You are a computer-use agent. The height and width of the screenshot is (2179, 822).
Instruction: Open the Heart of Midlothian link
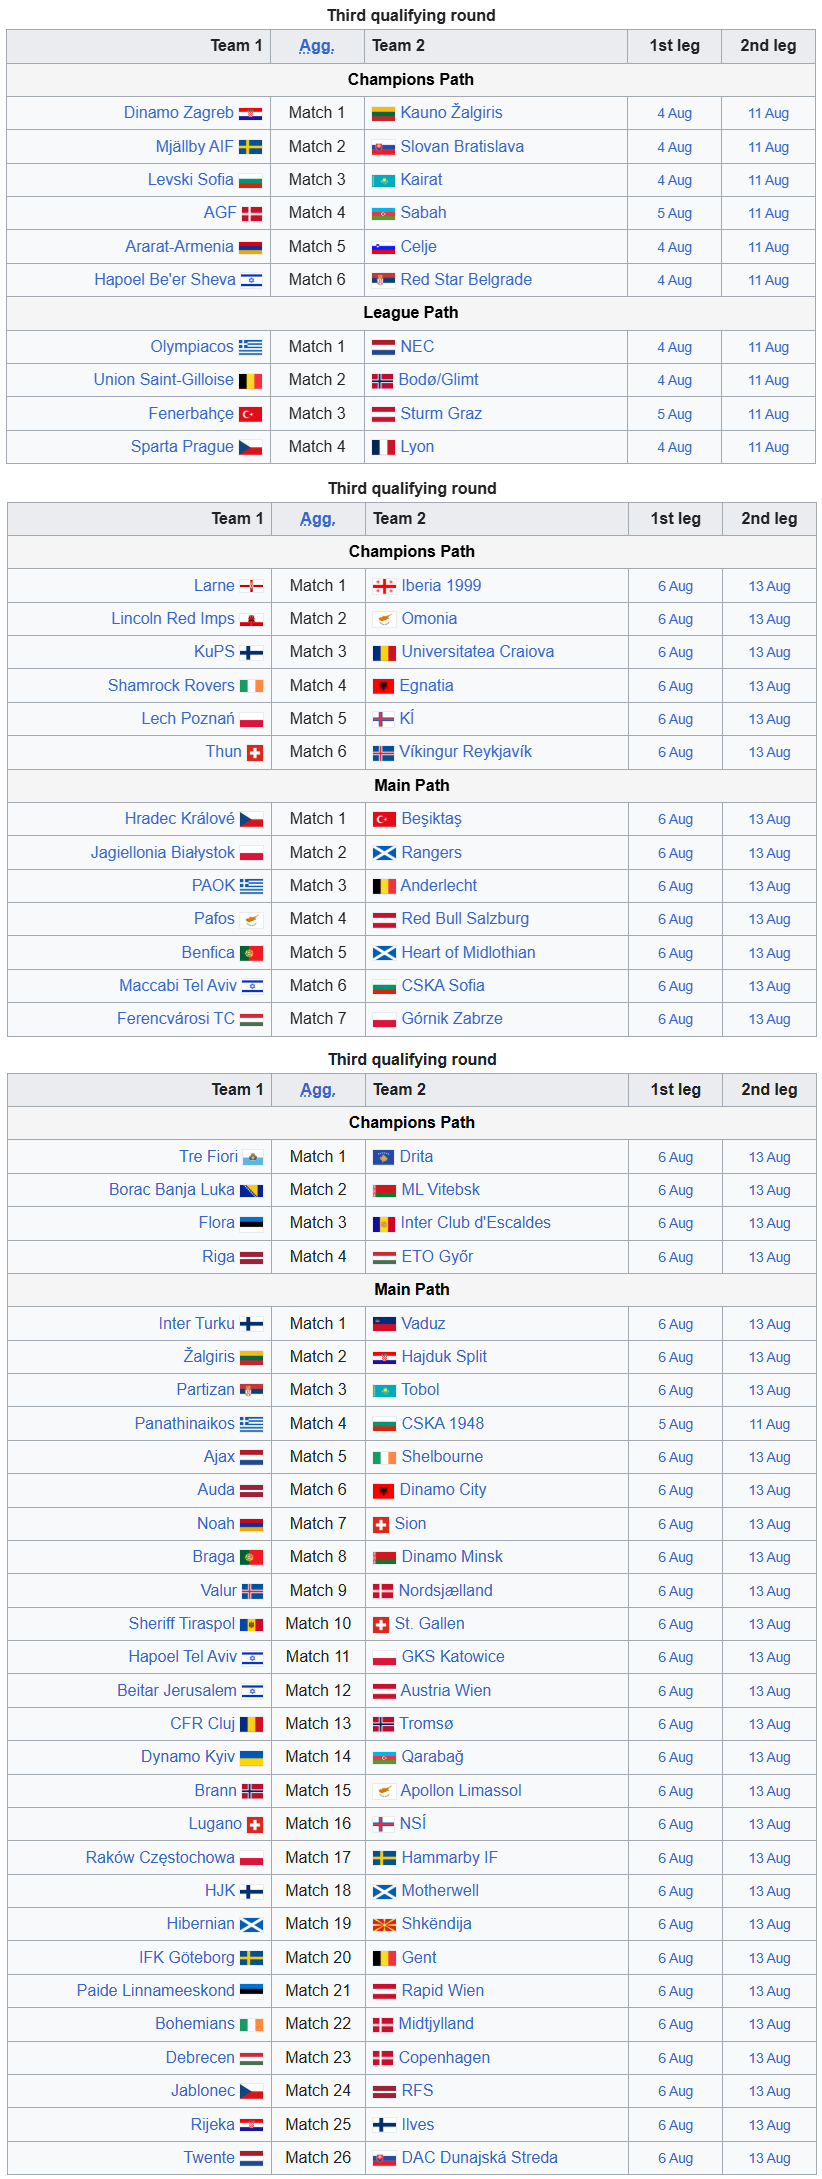coord(468,953)
